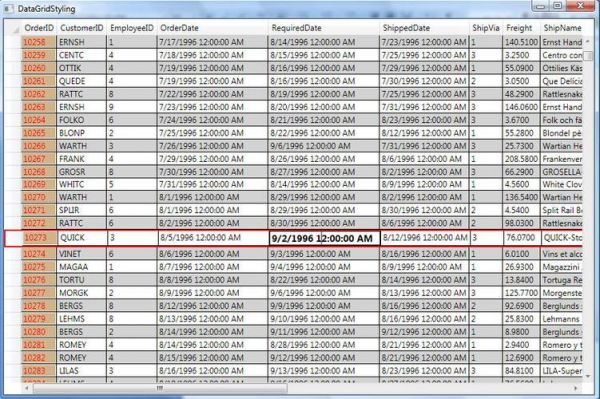Click the ShipVia column header
The height and width of the screenshot is (399, 600).
486,28
